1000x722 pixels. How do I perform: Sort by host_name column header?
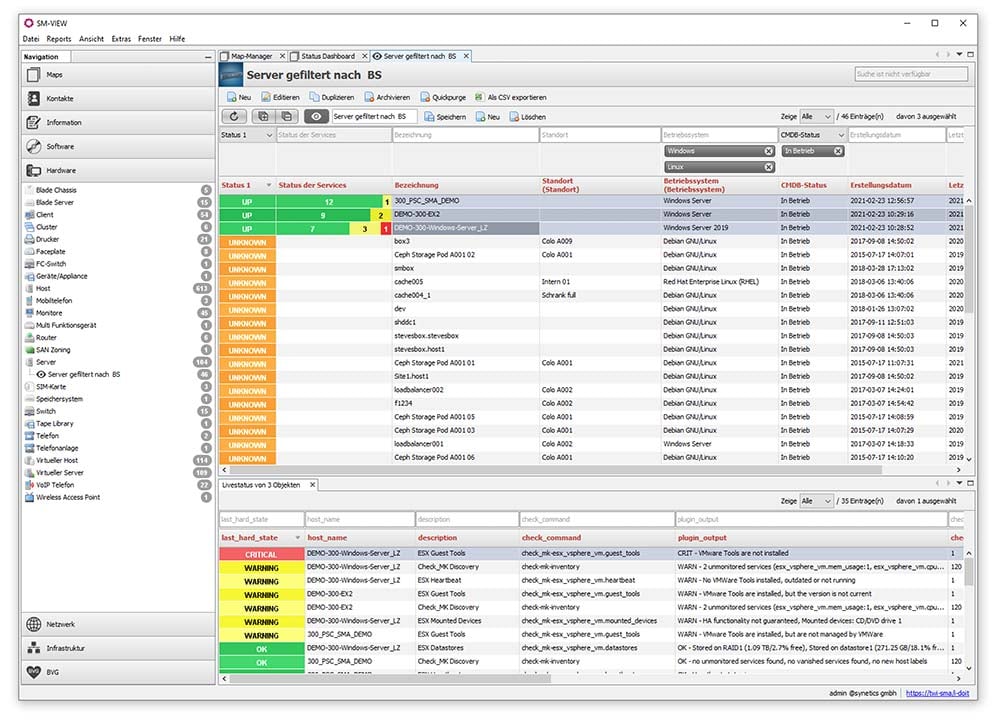(327, 538)
